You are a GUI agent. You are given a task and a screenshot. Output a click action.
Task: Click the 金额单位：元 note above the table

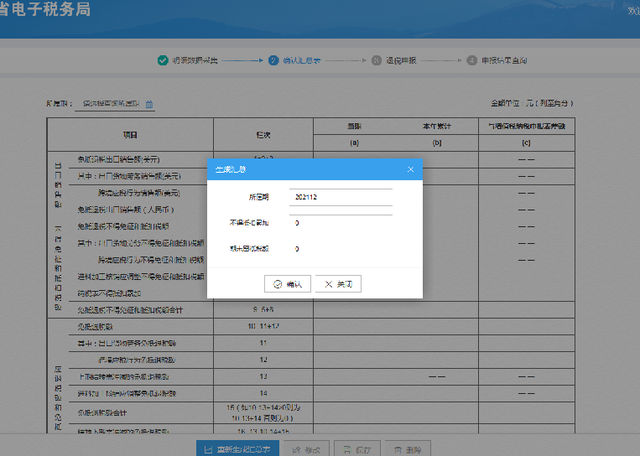(x=532, y=103)
